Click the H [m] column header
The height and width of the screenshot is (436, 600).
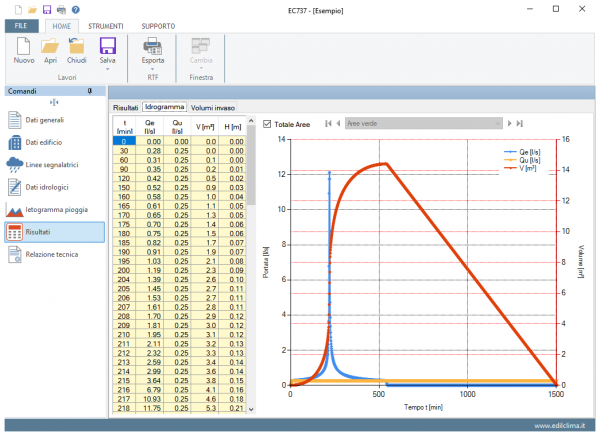pos(232,126)
